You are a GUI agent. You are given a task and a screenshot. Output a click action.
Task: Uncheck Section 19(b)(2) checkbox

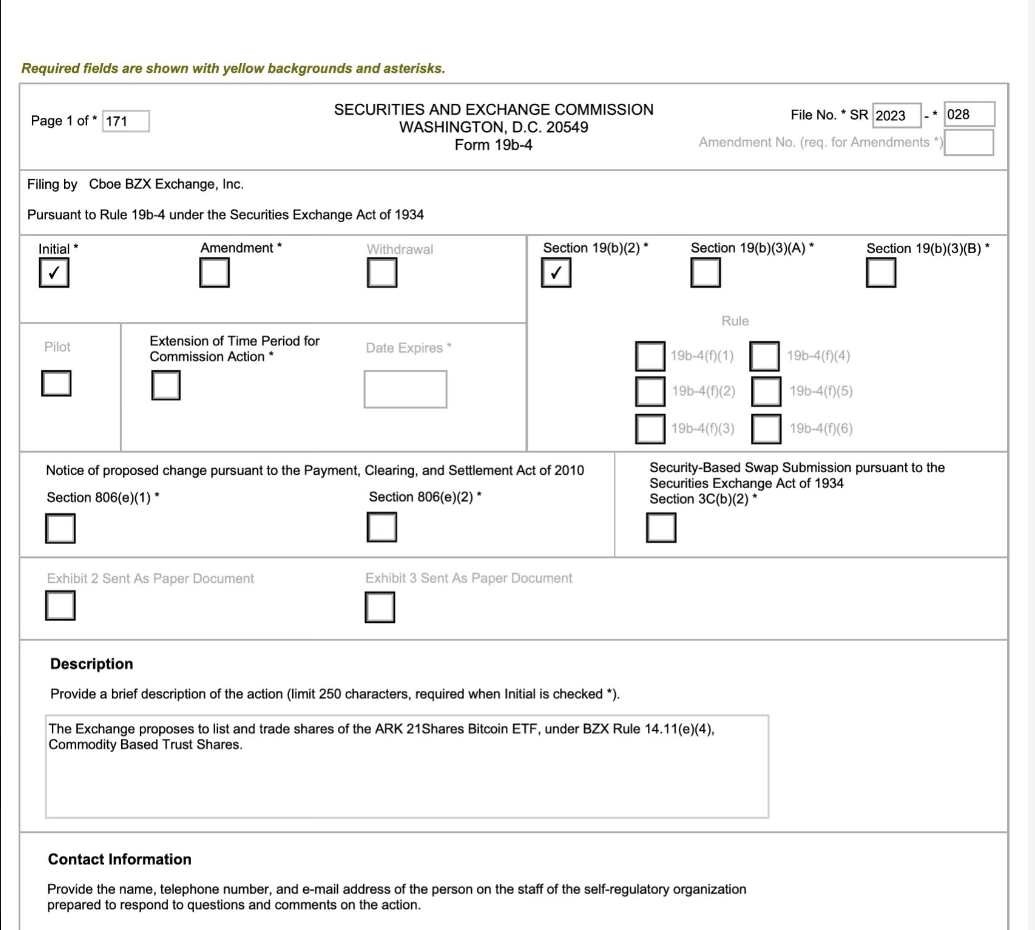pyautogui.click(x=556, y=273)
